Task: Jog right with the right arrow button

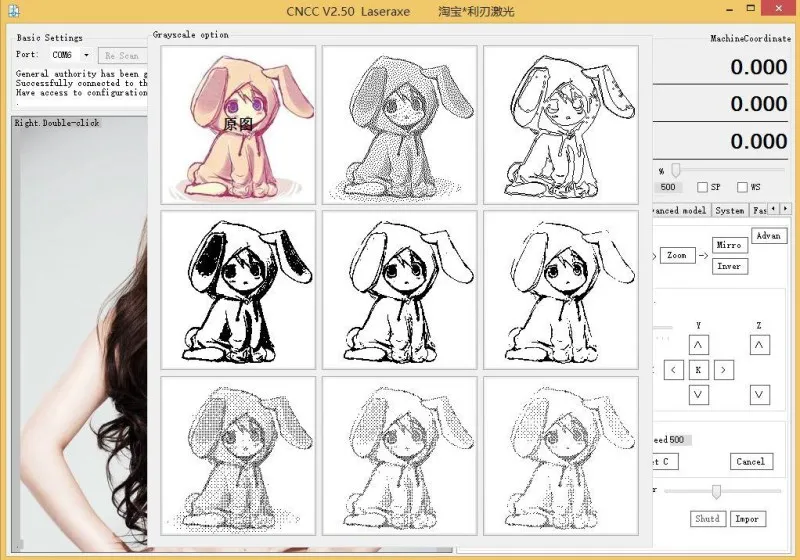Action: coord(723,370)
